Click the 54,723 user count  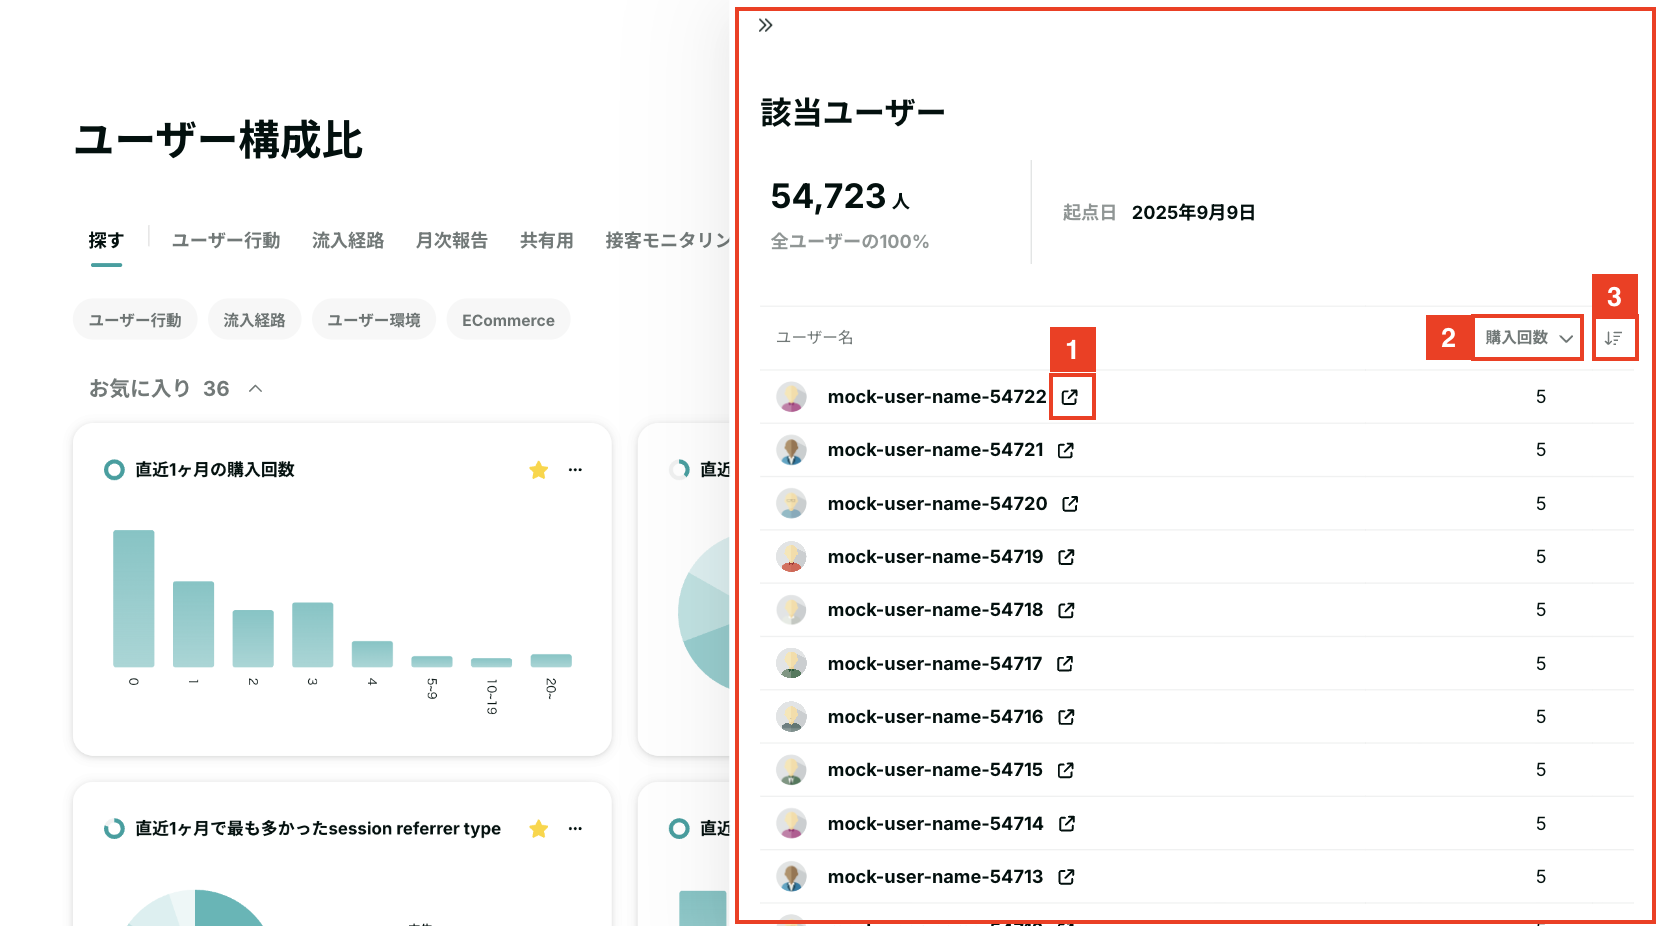pos(829,196)
